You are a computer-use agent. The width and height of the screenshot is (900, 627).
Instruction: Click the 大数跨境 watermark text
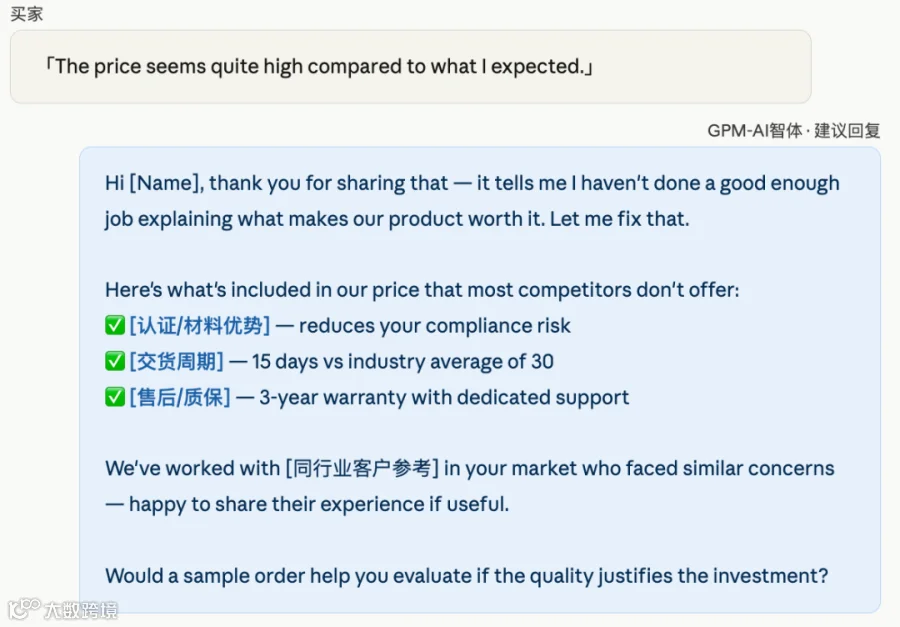[x=81, y=610]
